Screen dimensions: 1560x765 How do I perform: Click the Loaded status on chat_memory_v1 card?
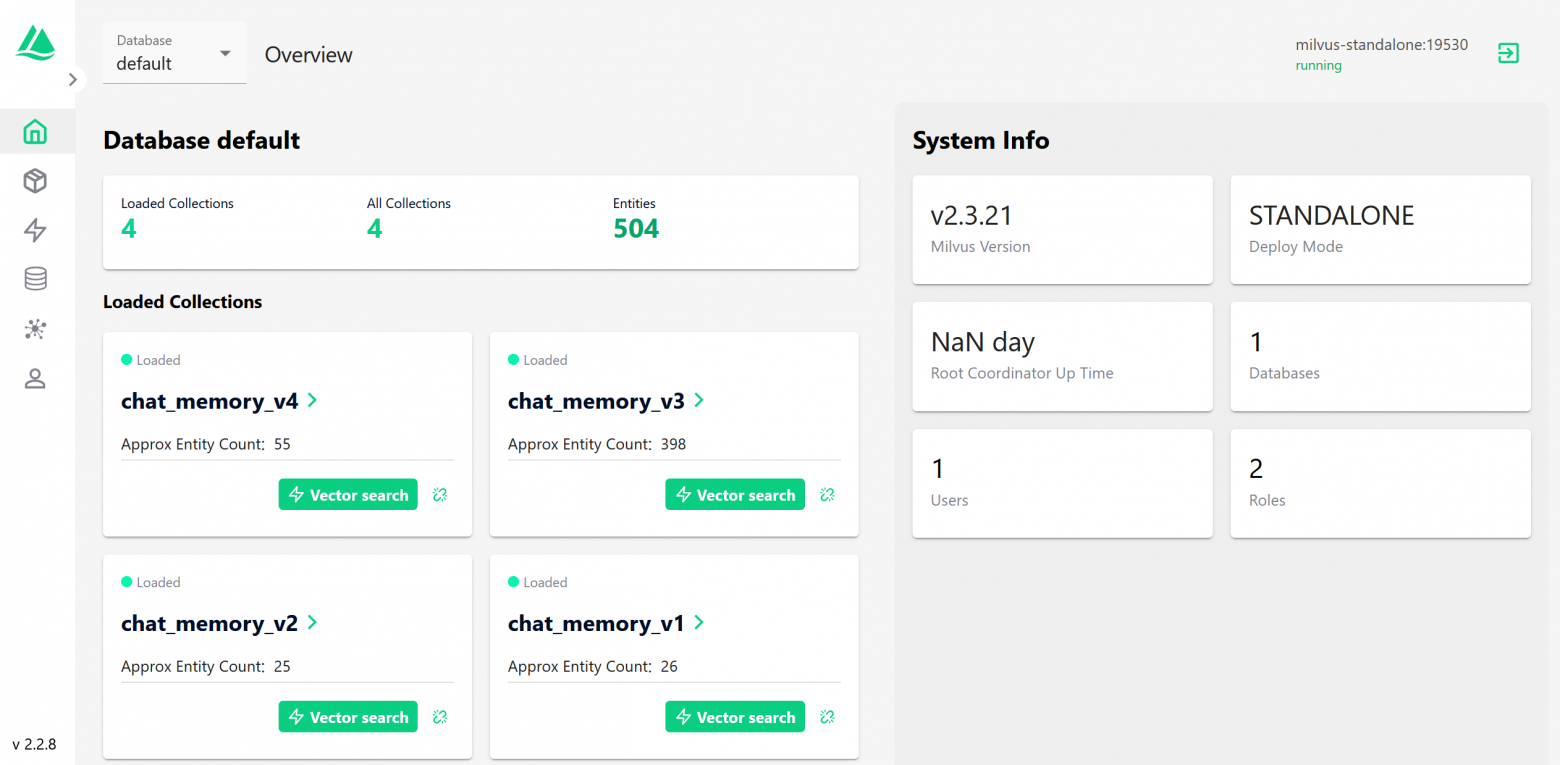click(x=538, y=582)
